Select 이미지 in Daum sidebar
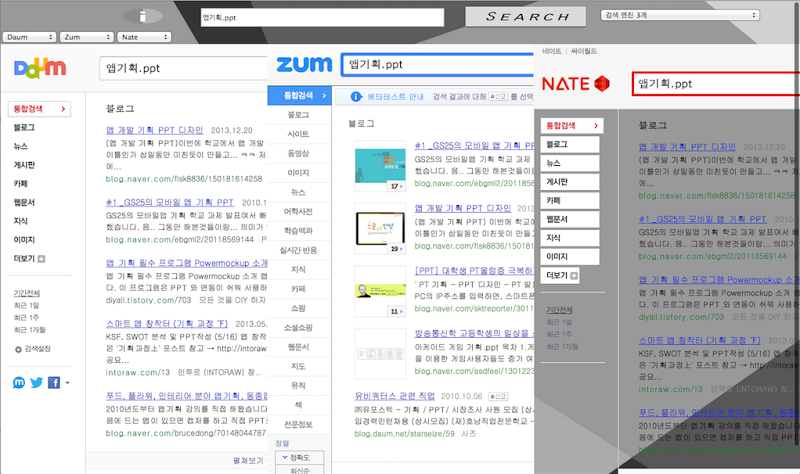This screenshot has width=800, height=474. tap(24, 239)
